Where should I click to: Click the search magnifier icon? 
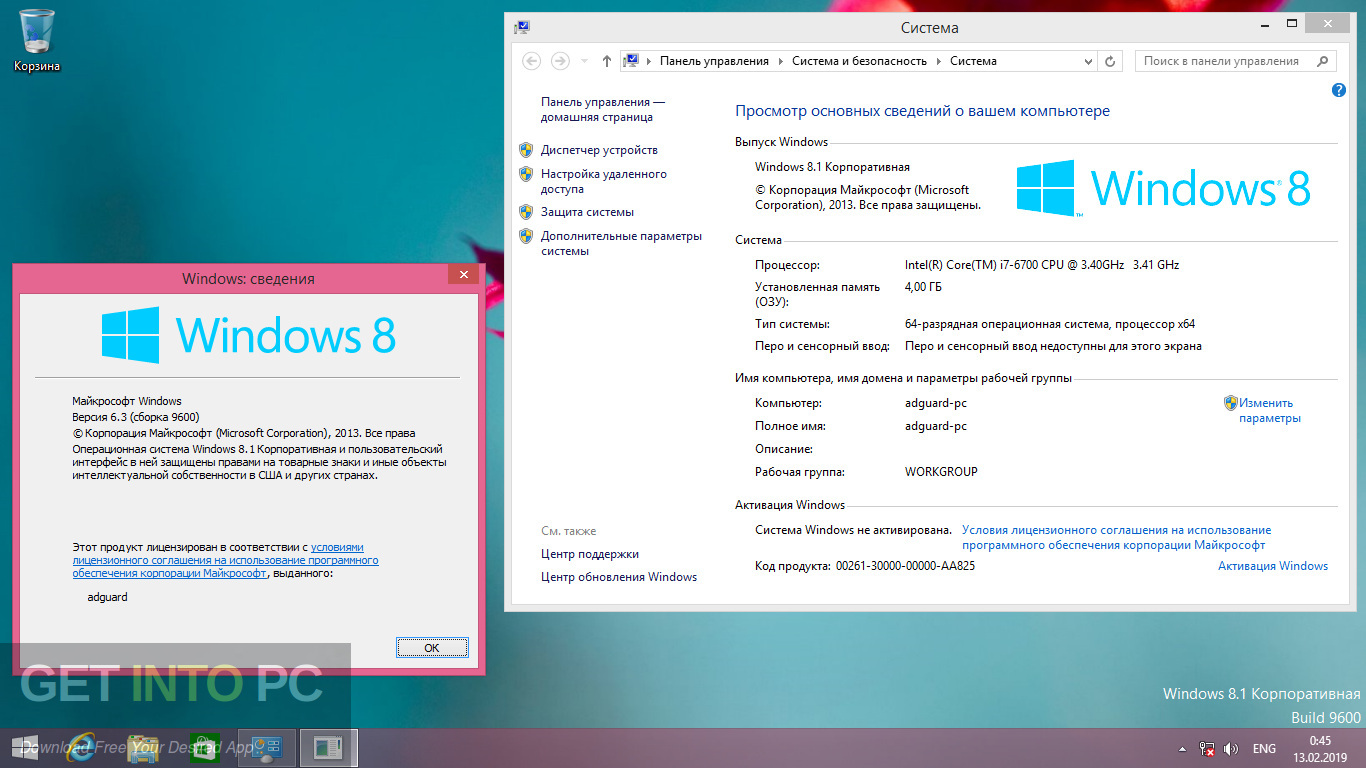[1324, 61]
